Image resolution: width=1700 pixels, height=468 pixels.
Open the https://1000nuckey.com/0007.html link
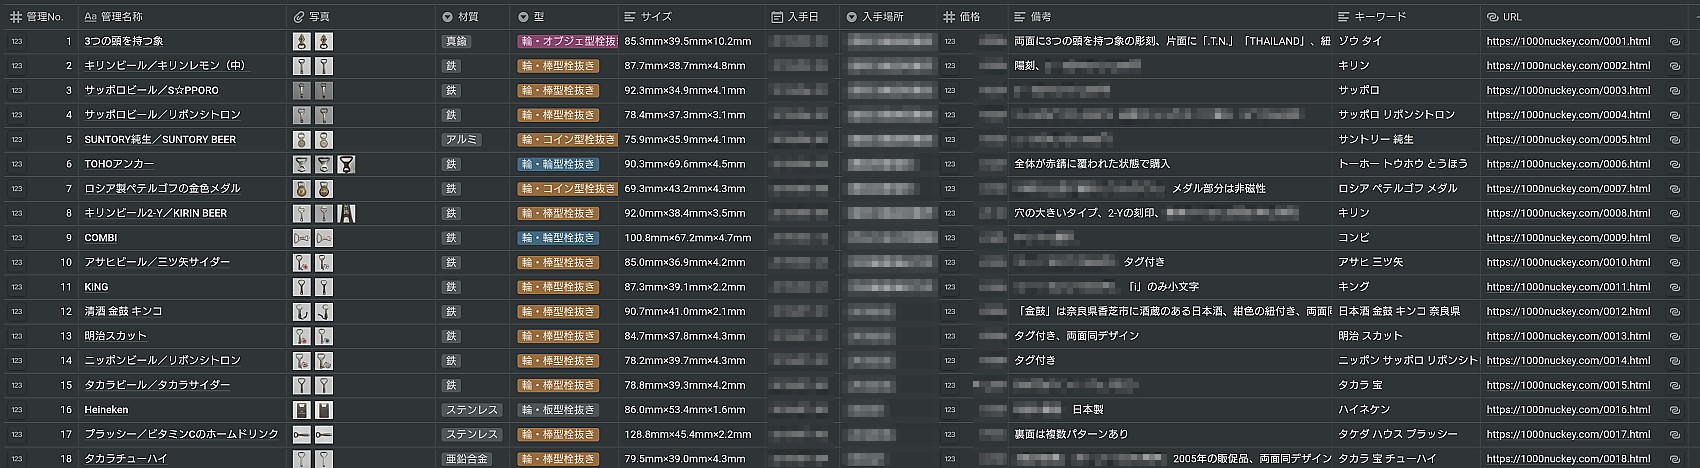(1568, 189)
